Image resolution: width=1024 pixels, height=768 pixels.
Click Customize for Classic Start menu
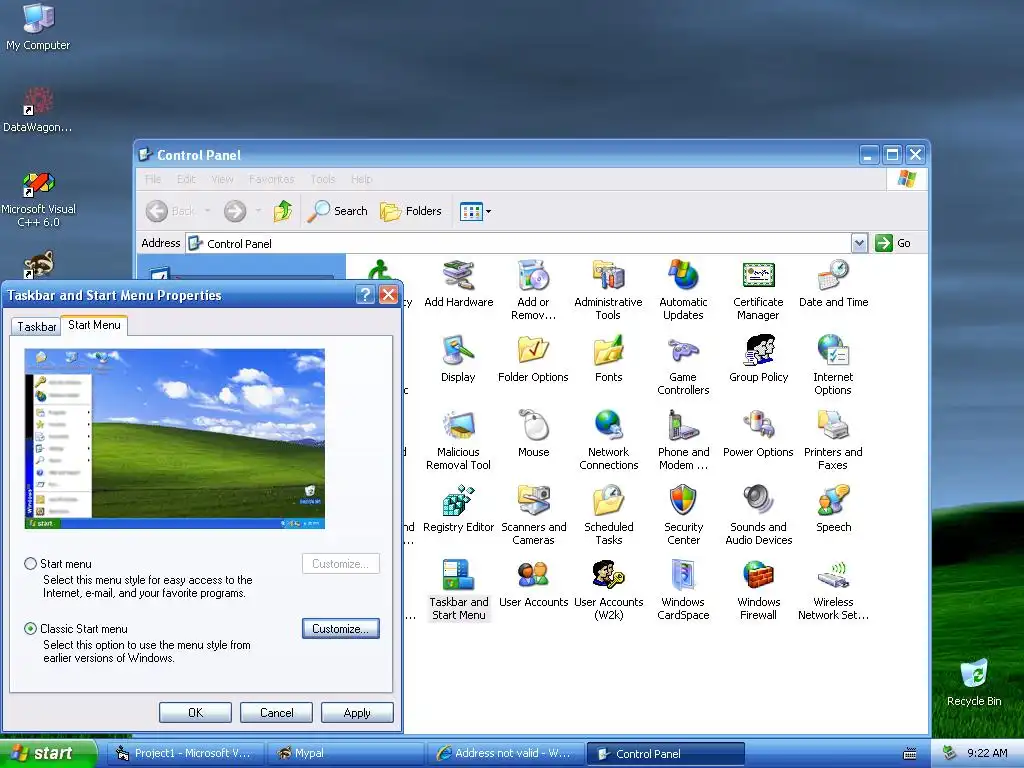pos(340,629)
